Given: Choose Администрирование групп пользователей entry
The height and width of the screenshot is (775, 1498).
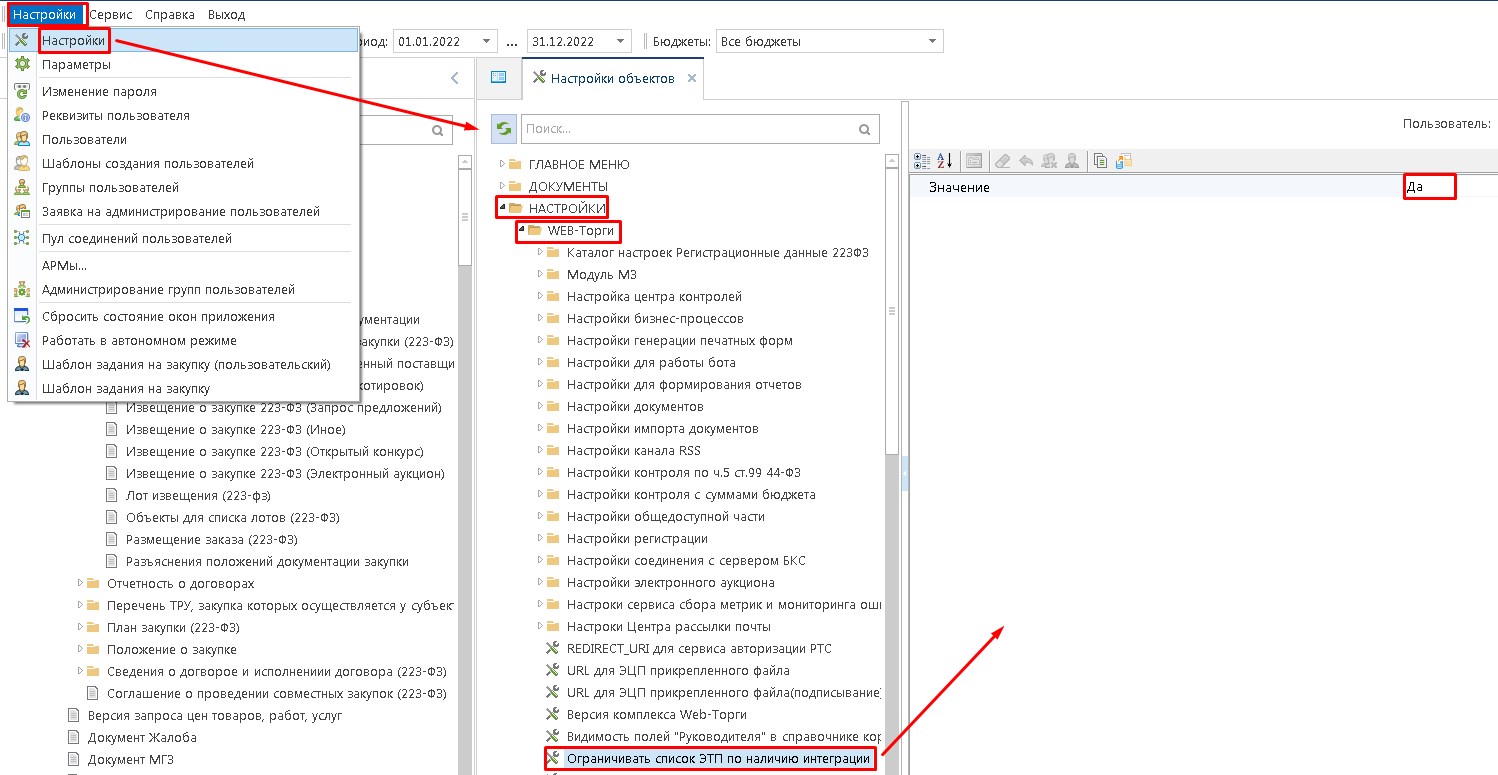Looking at the screenshot, I should pyautogui.click(x=183, y=289).
